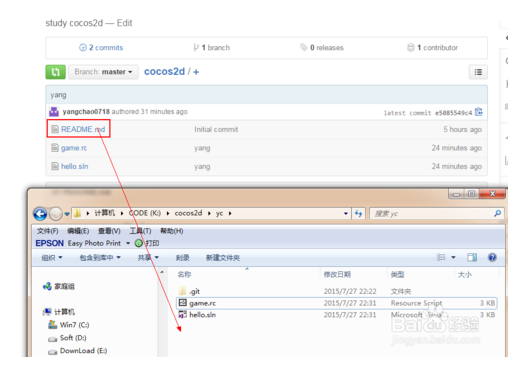530x388 pixels.
Task: Click the yc segment in address bar
Action: click(x=219, y=213)
